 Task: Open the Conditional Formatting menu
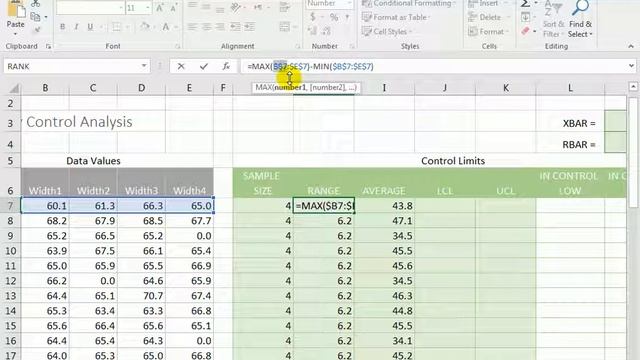pyautogui.click(x=409, y=4)
